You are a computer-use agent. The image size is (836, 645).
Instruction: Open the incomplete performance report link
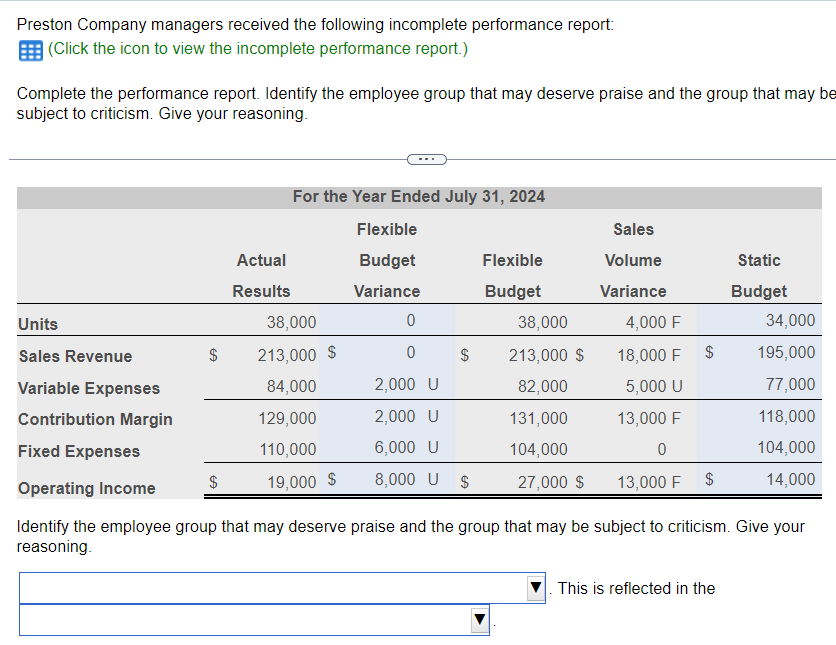click(x=258, y=49)
